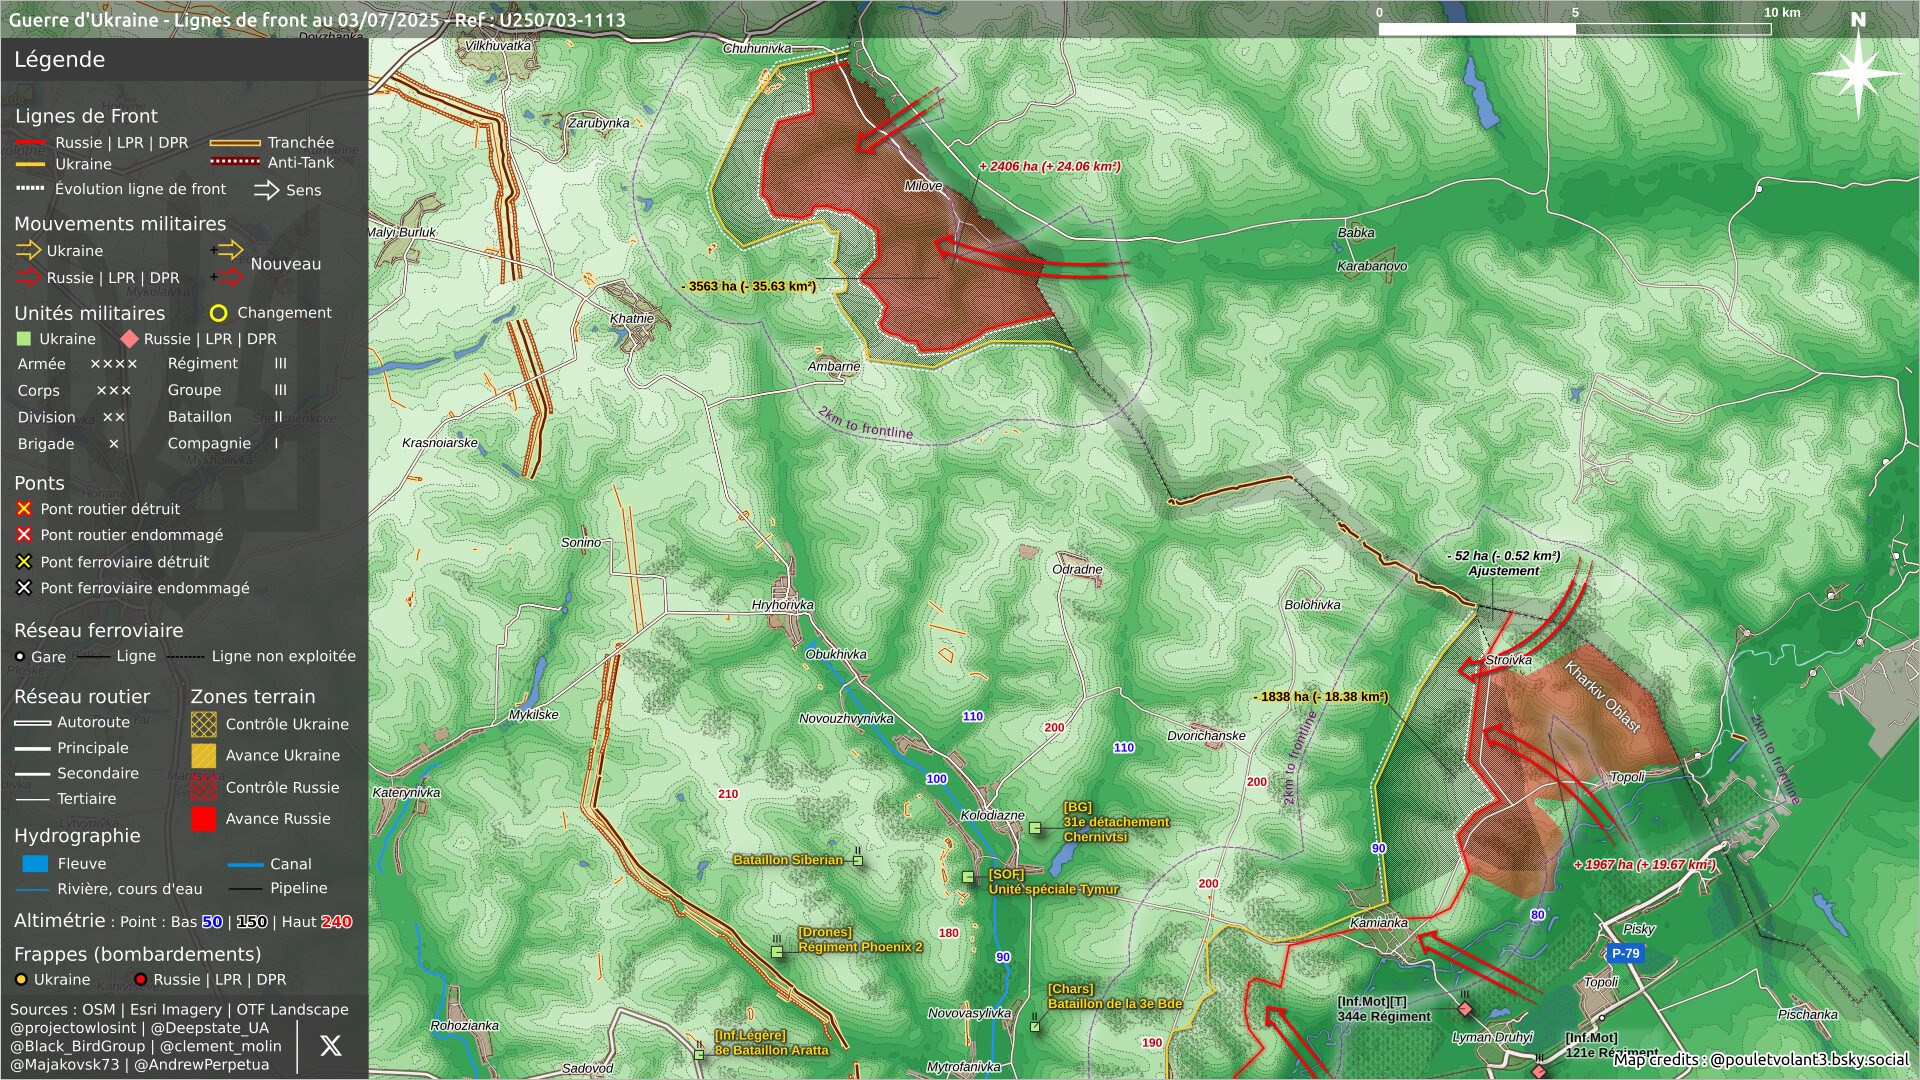The width and height of the screenshot is (1920, 1080).
Task: Click the Ukraine green unit square in legend
Action: [x=24, y=339]
